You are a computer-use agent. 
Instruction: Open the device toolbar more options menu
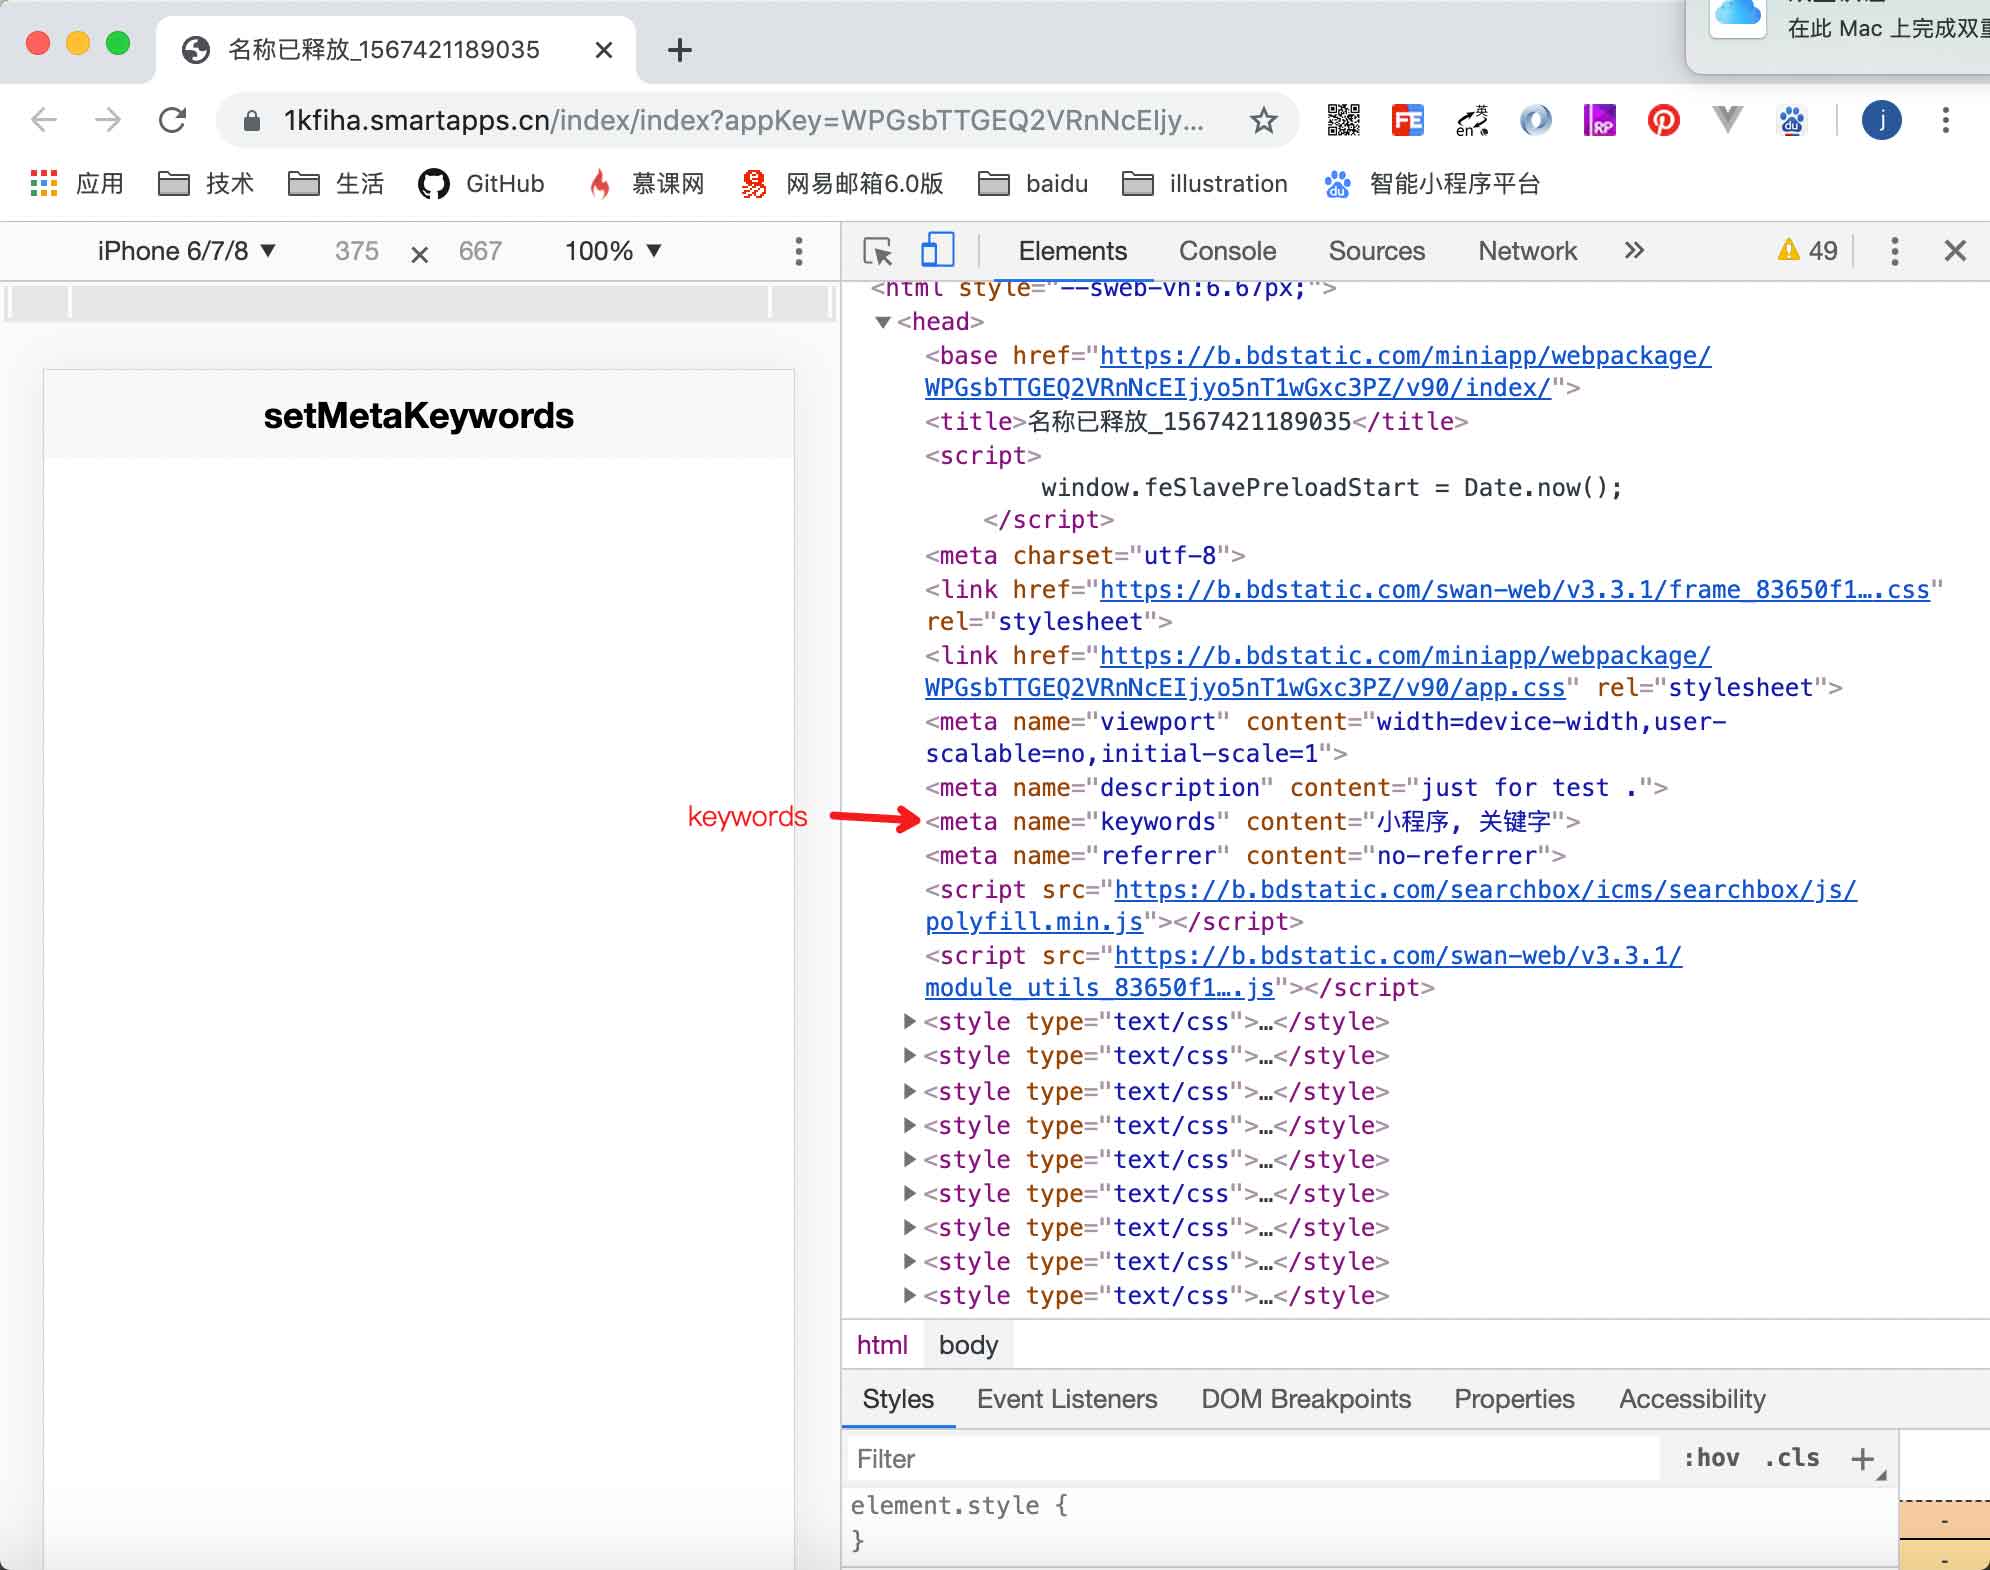[x=798, y=251]
